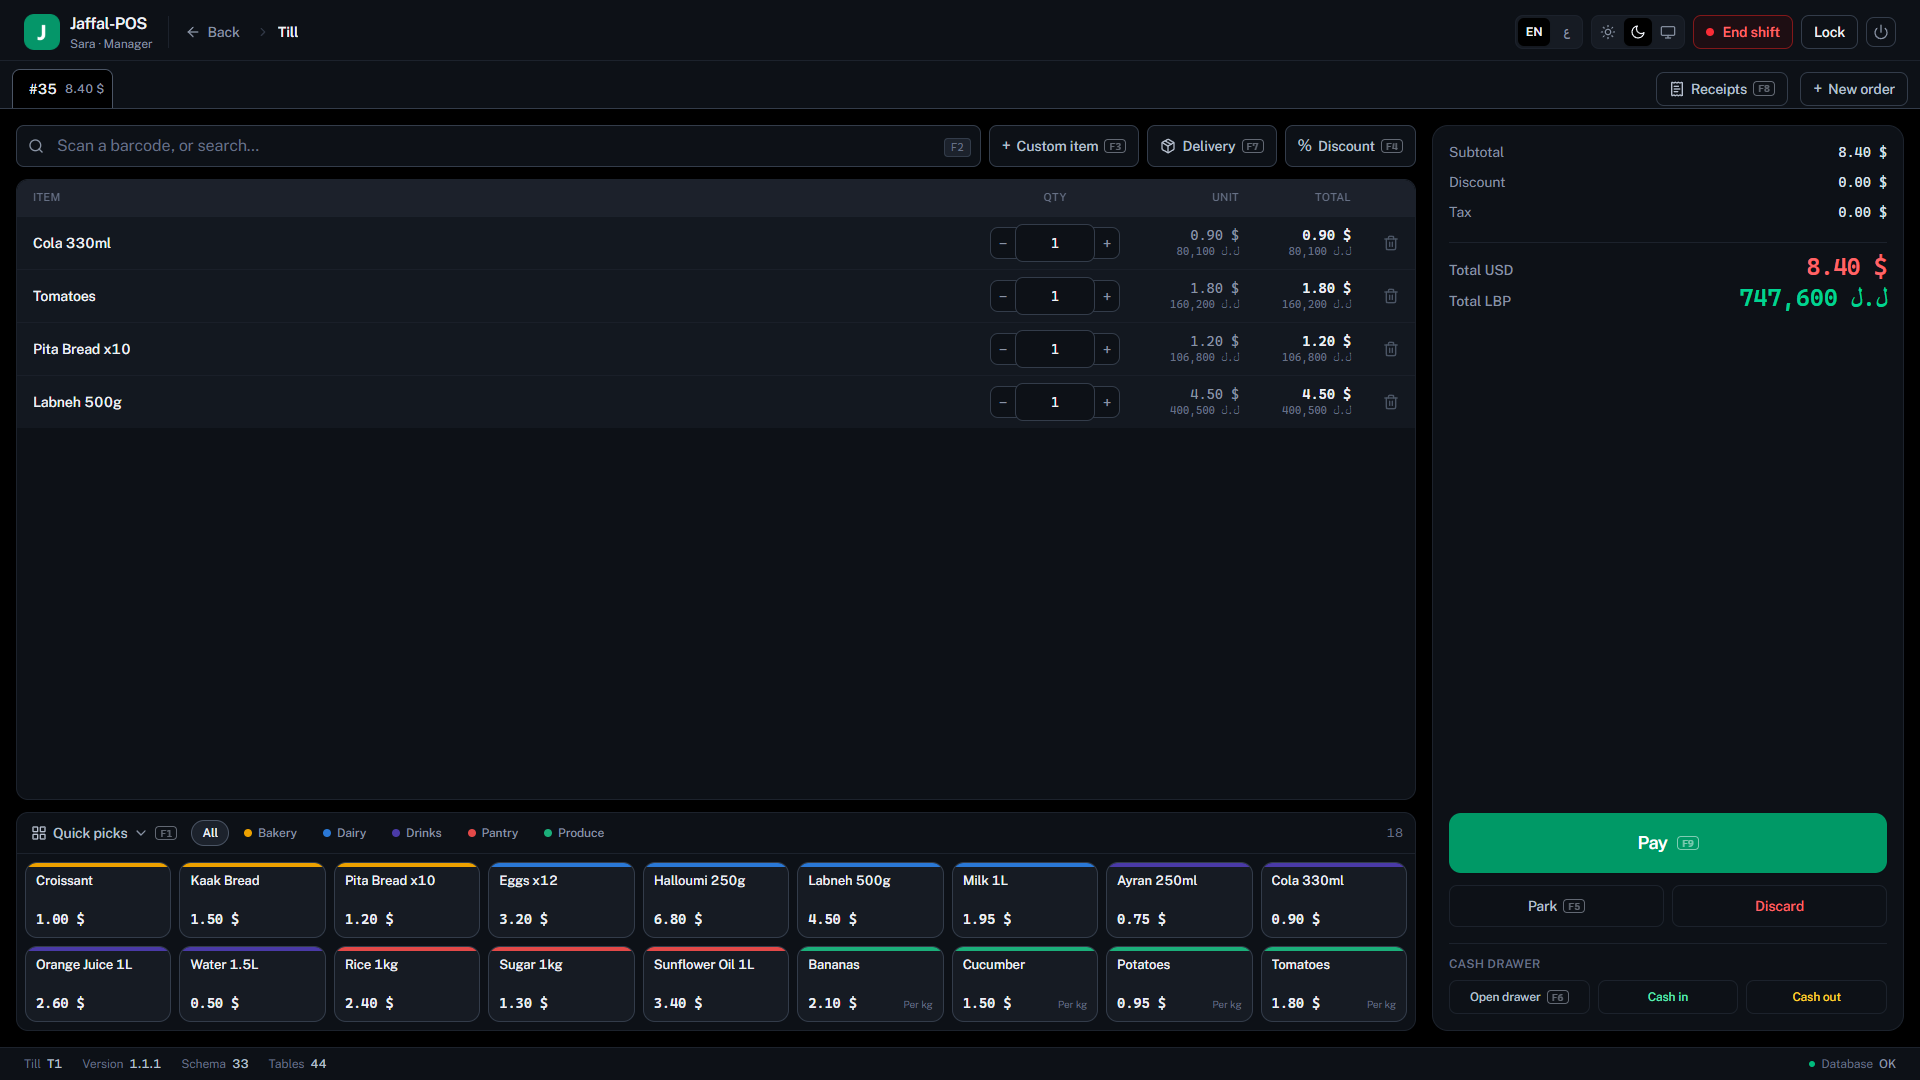Viewport: 1920px width, 1080px height.
Task: Add Kaak Bread from quick picks
Action: 252,900
